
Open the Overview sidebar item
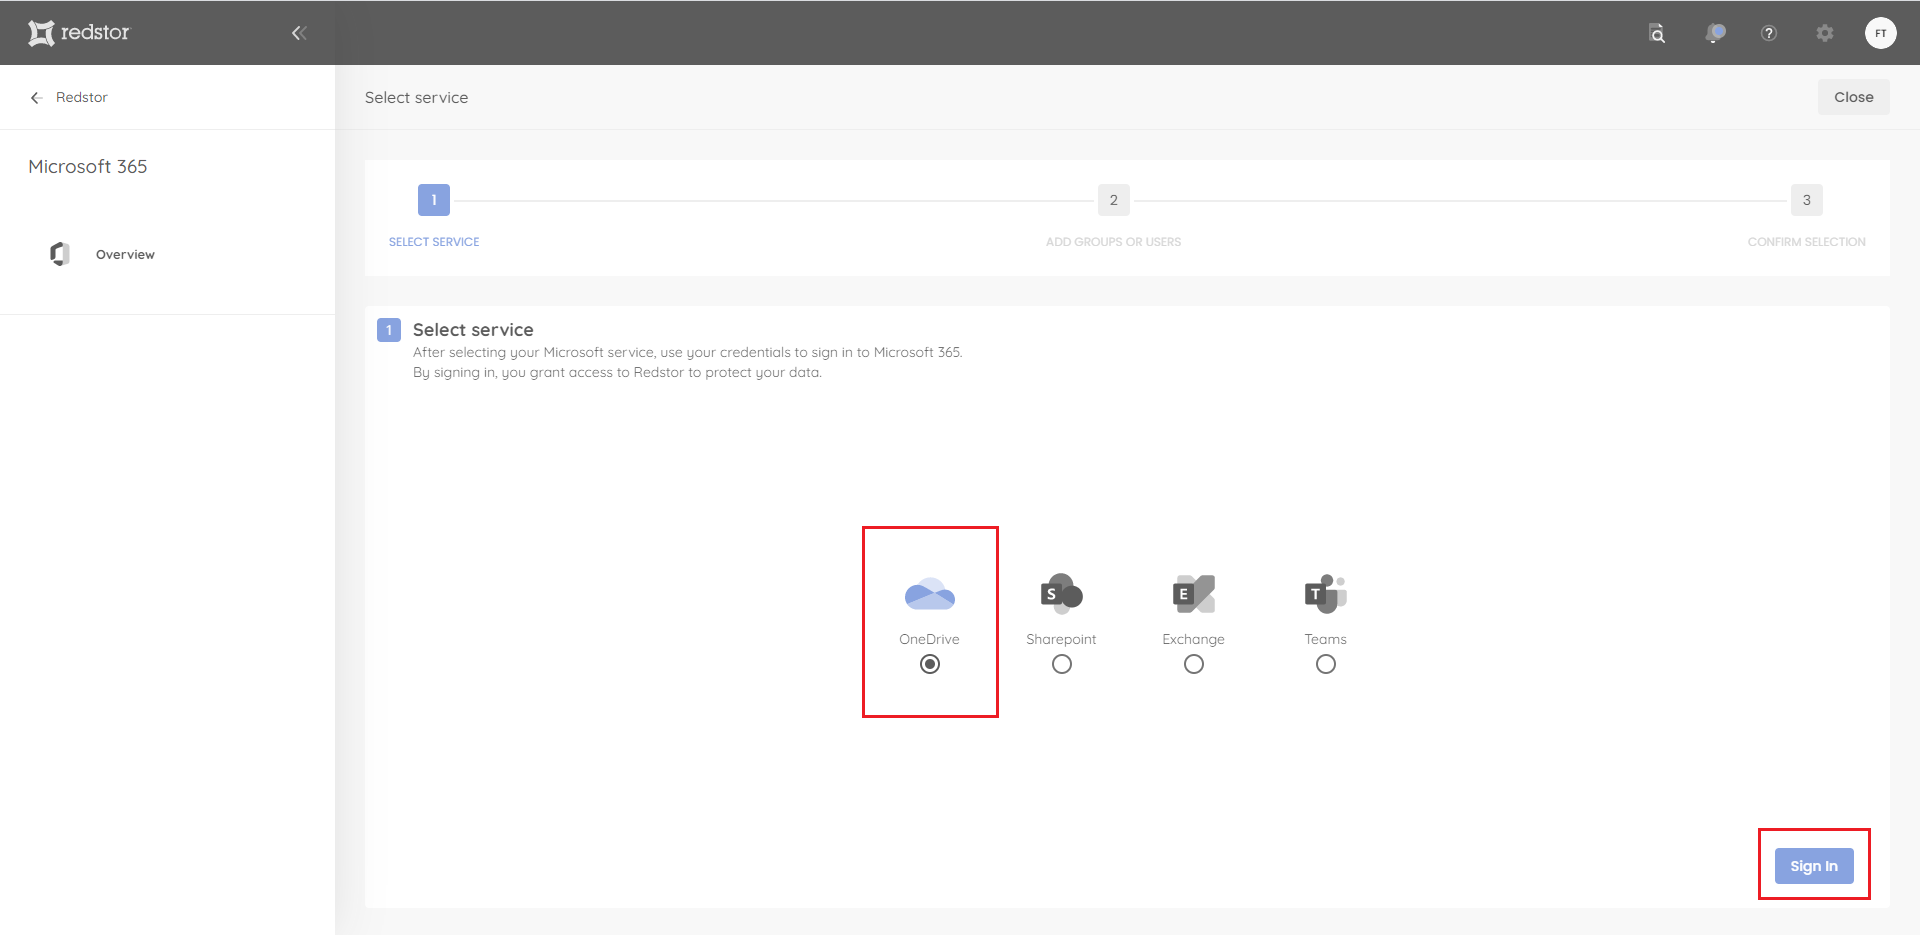point(125,254)
